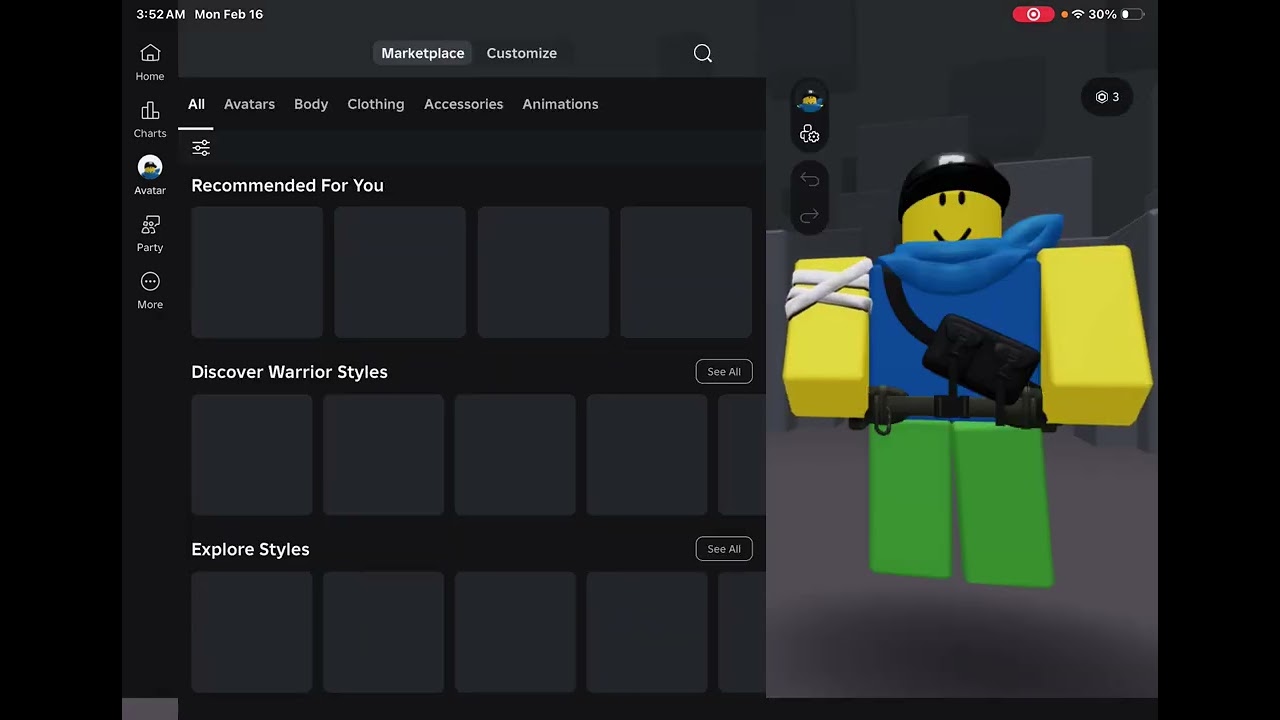
Task: Open Marketplace search magnifier
Action: pyautogui.click(x=703, y=53)
